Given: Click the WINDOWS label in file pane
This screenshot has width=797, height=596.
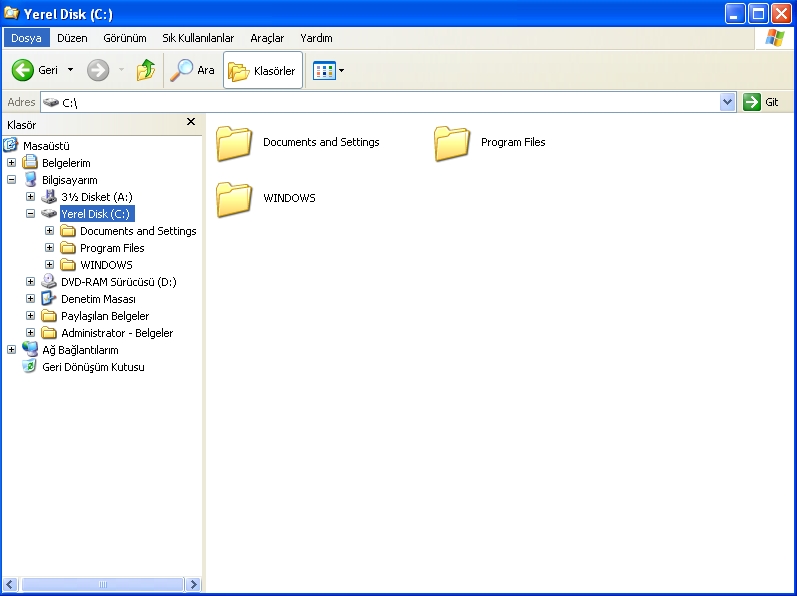Looking at the screenshot, I should [x=289, y=198].
